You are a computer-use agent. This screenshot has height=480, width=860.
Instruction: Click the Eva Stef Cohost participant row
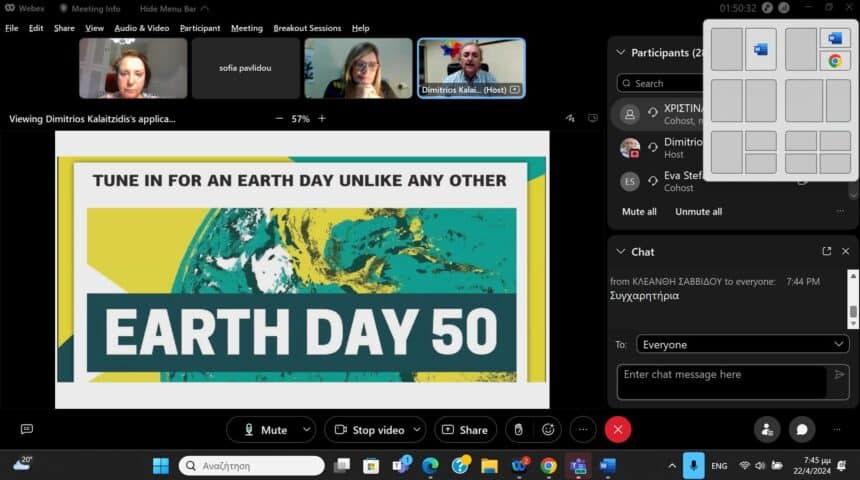(x=657, y=182)
